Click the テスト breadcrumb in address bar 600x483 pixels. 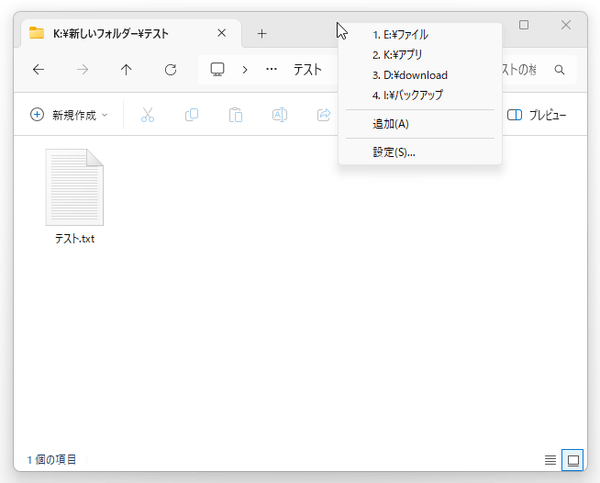click(x=308, y=70)
